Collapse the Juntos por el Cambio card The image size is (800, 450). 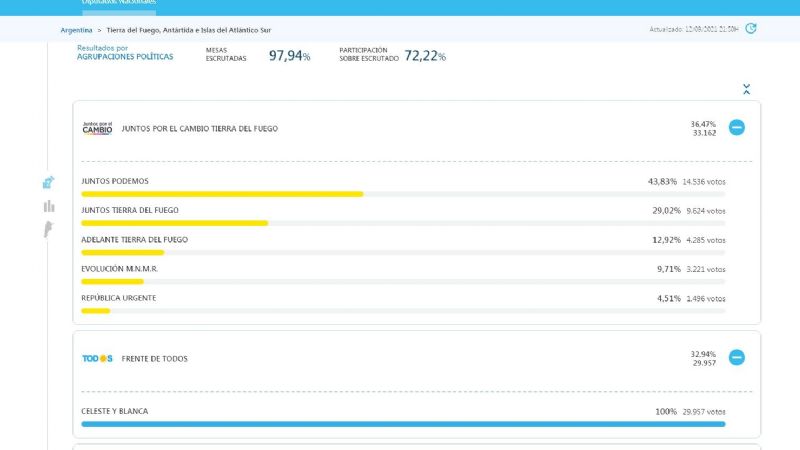click(x=736, y=127)
